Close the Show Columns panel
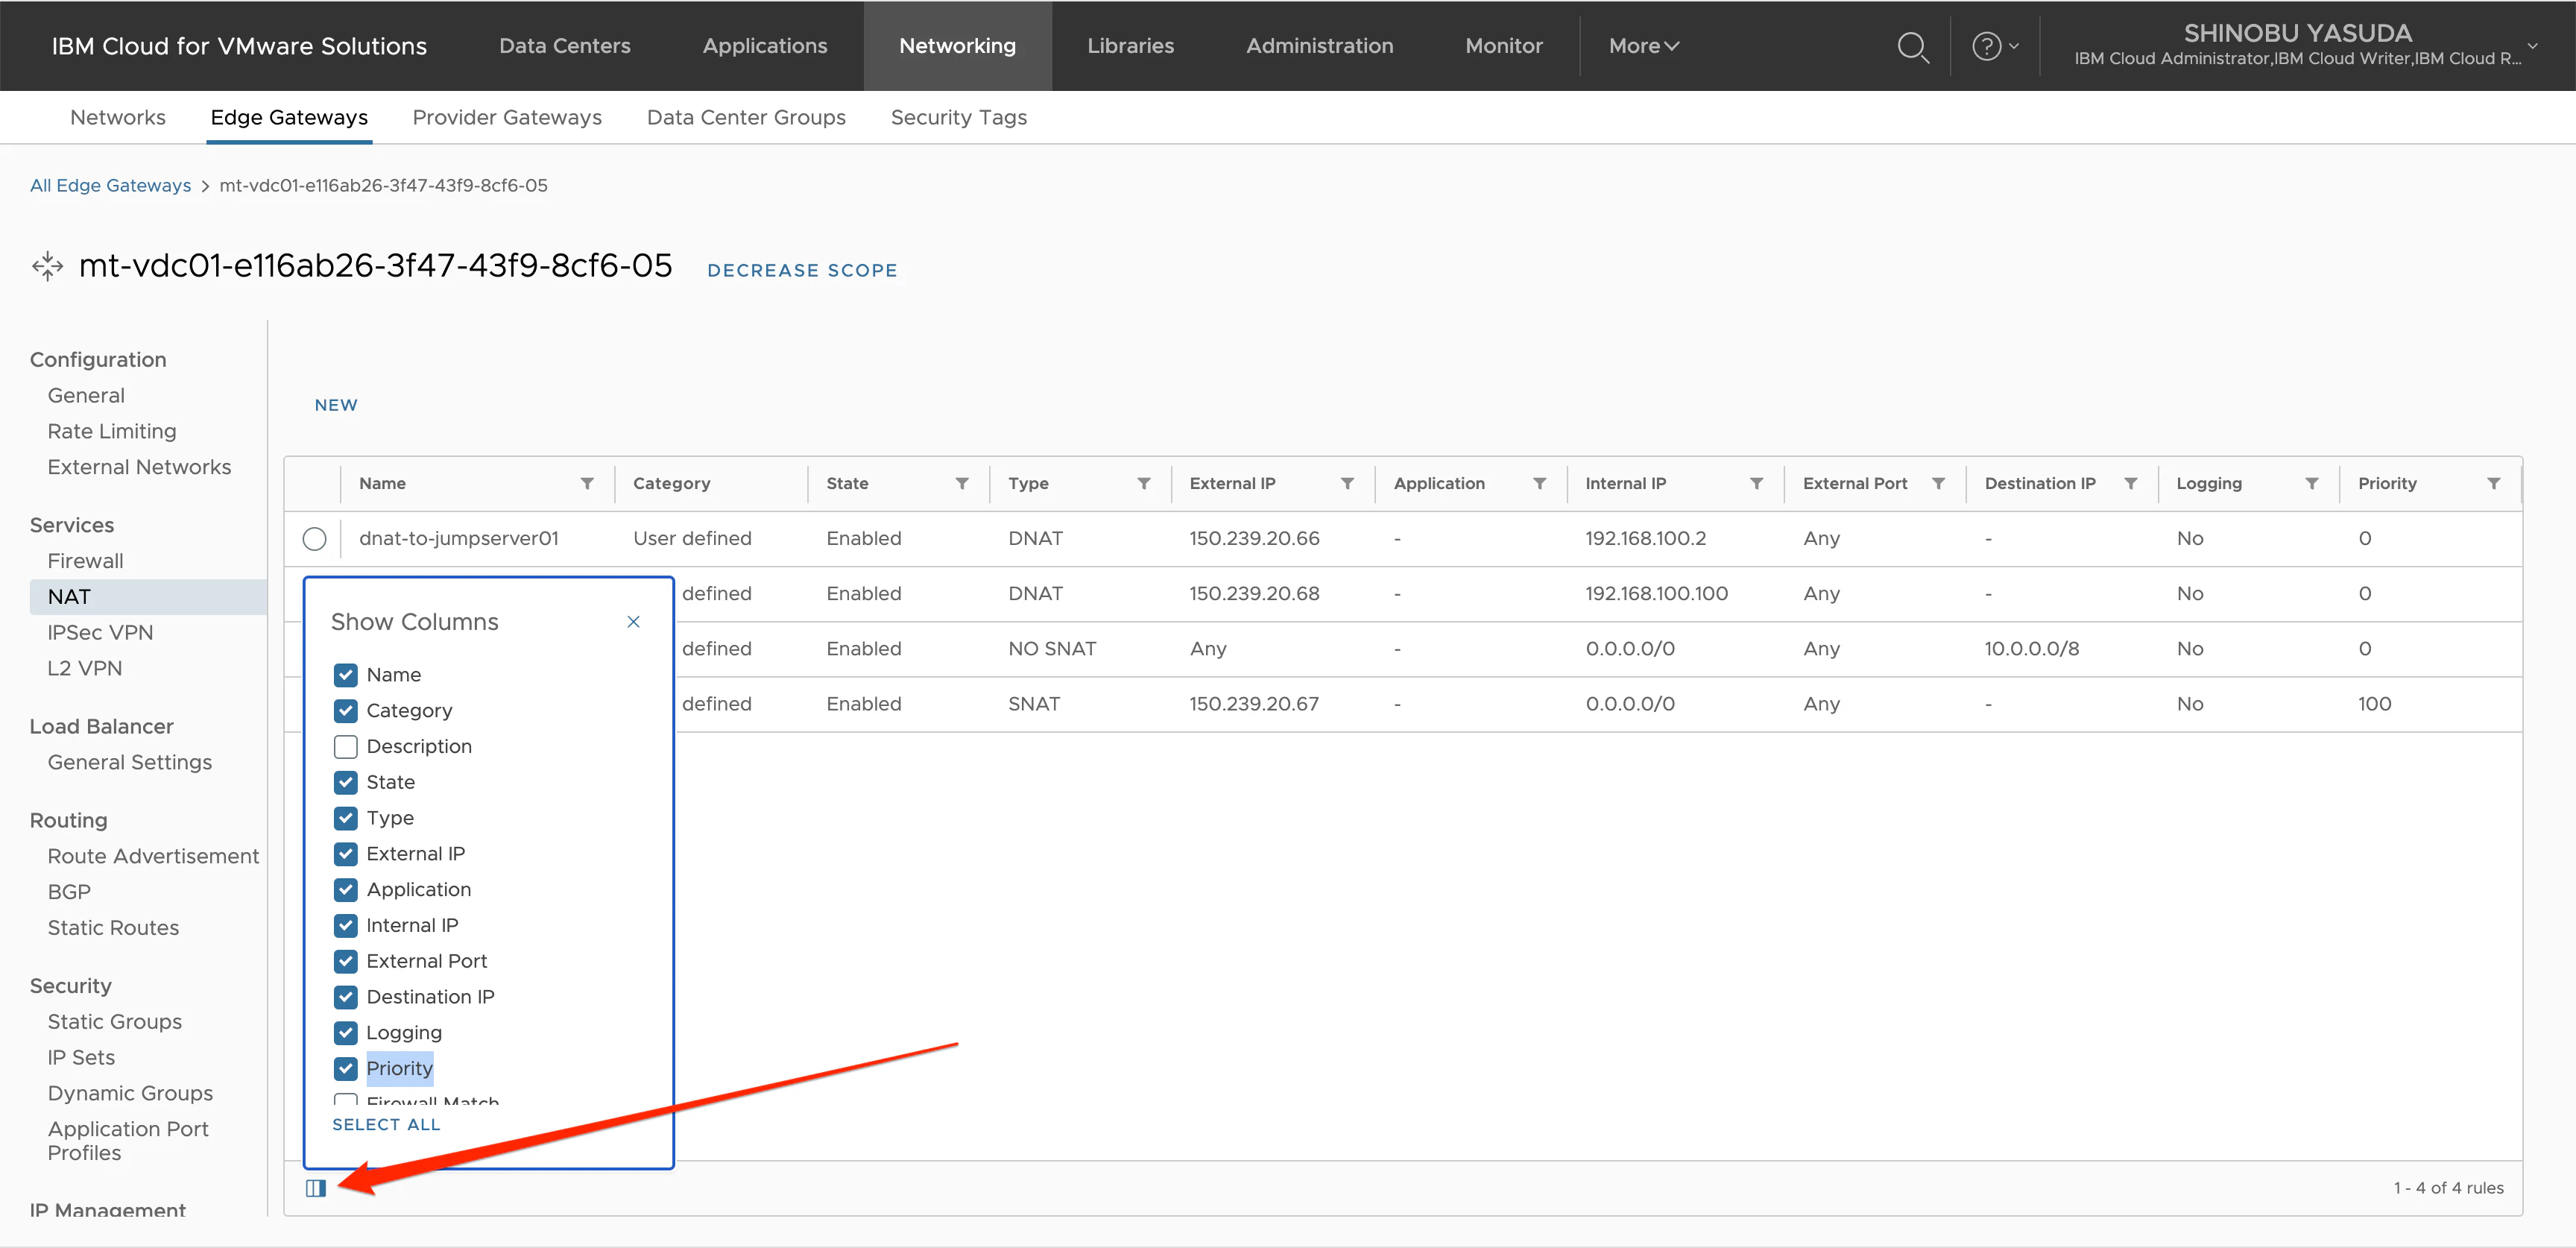 pos(633,622)
